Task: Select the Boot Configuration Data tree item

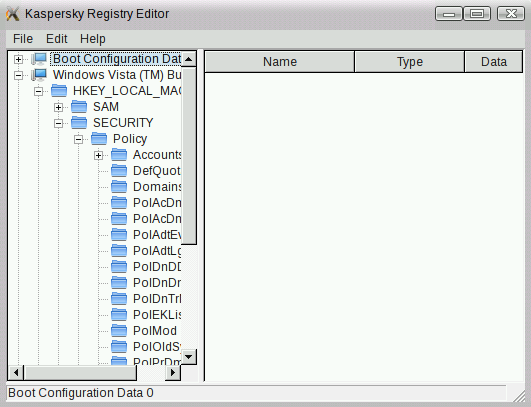Action: pyautogui.click(x=116, y=59)
